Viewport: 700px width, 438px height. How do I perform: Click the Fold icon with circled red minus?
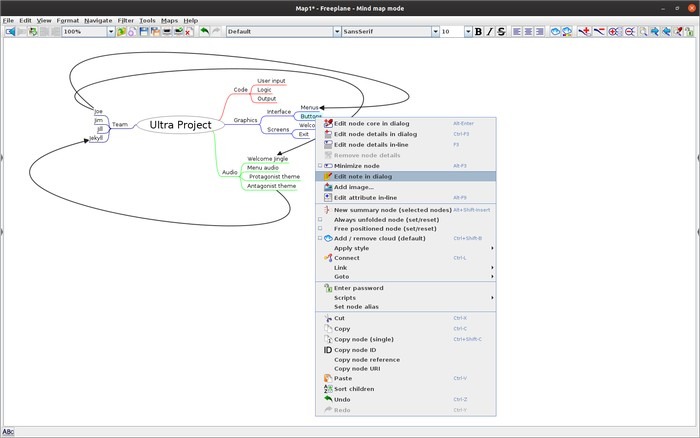[x=630, y=31]
